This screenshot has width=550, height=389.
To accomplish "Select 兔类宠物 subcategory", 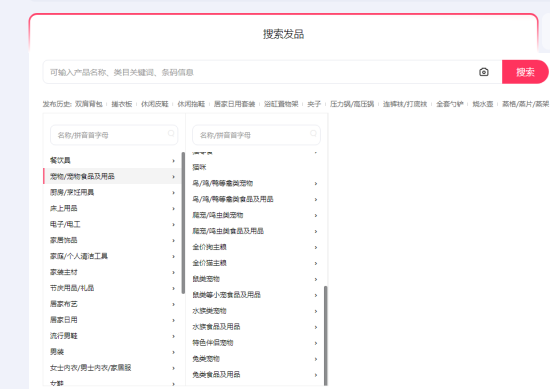I will (x=255, y=359).
